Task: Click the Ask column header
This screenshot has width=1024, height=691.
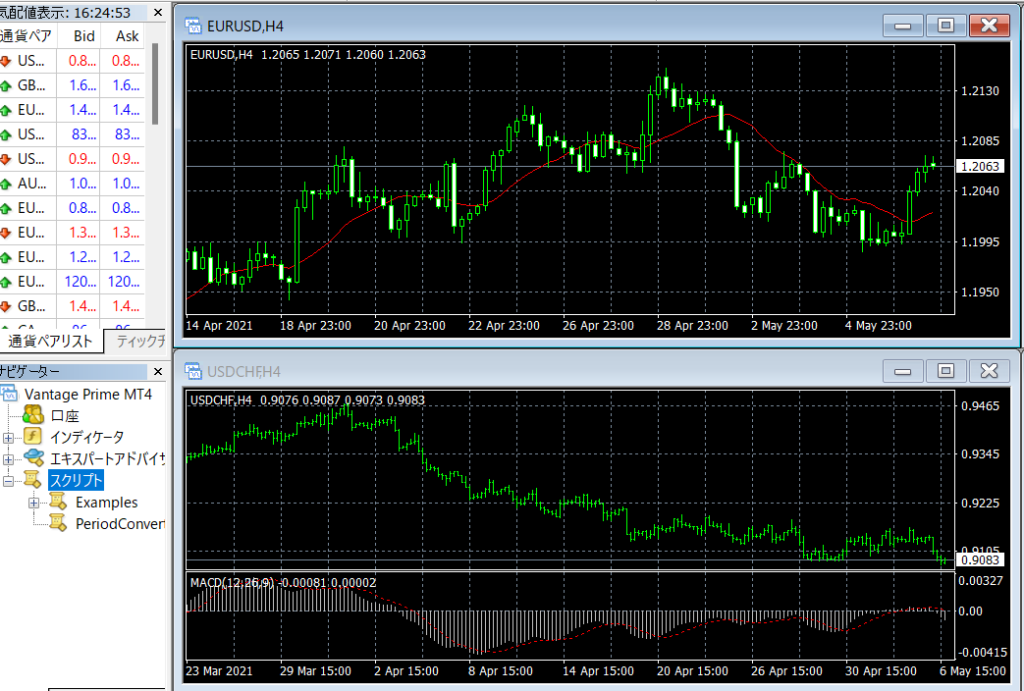Action: coord(127,35)
